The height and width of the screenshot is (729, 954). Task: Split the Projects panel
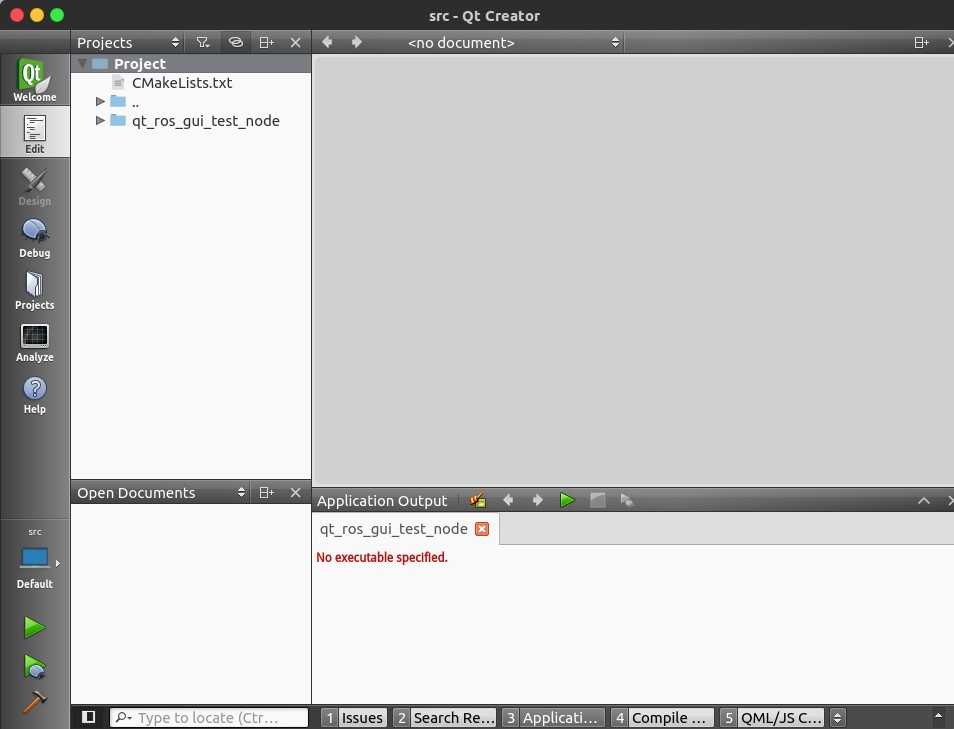pos(266,42)
